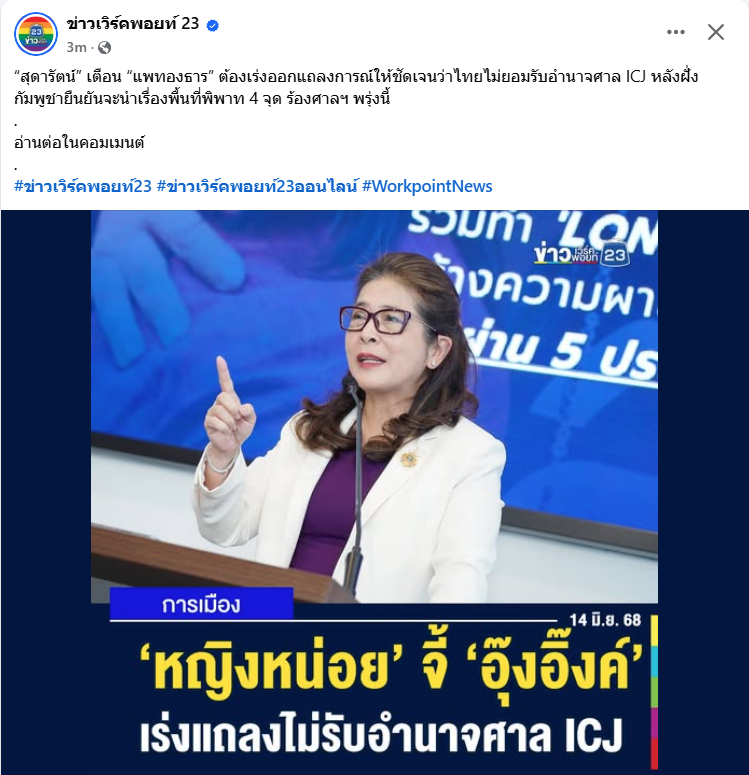Open hashtag #ข่าวเวิร์คพอยท์23ออนไลน์
The image size is (749, 775).
(x=257, y=186)
